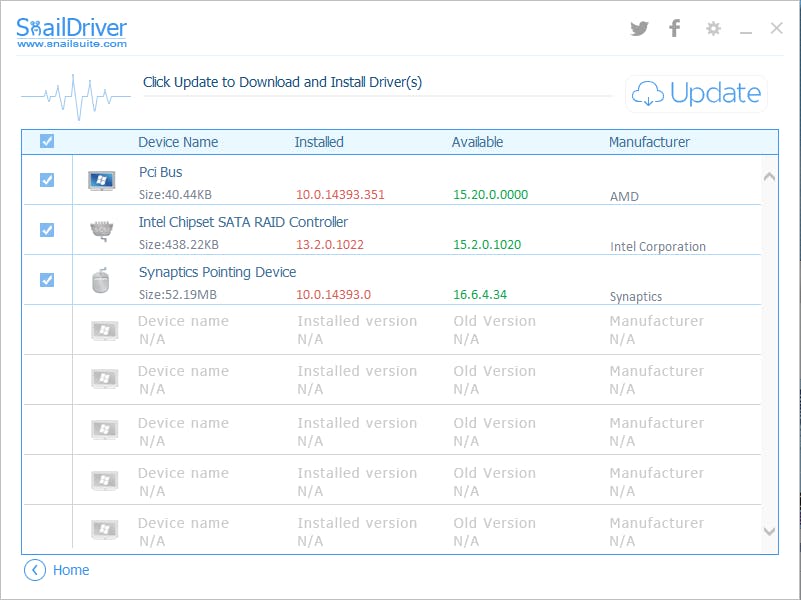This screenshot has width=801, height=600.
Task: Click available version 15.2.0.1020
Action: (487, 245)
